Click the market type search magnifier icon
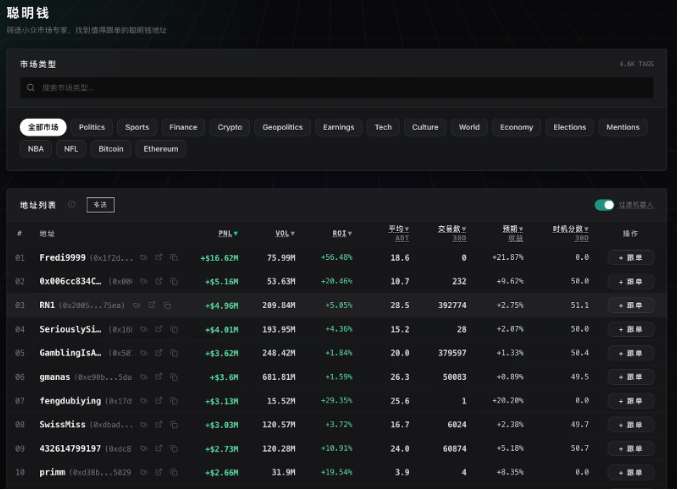Screen dimensions: 679x490 click(x=31, y=88)
